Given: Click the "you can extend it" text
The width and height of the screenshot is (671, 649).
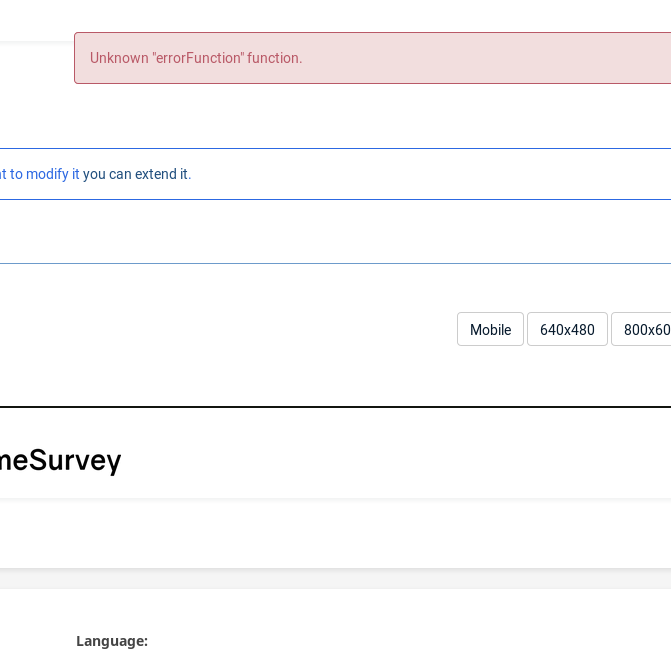Looking at the screenshot, I should [x=137, y=174].
